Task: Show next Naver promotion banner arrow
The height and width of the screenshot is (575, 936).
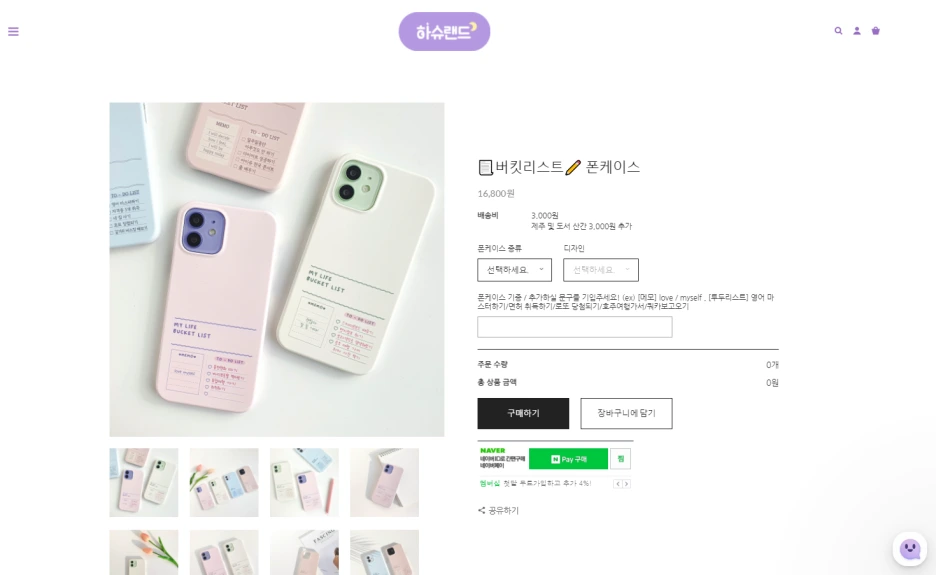Action: tap(626, 484)
